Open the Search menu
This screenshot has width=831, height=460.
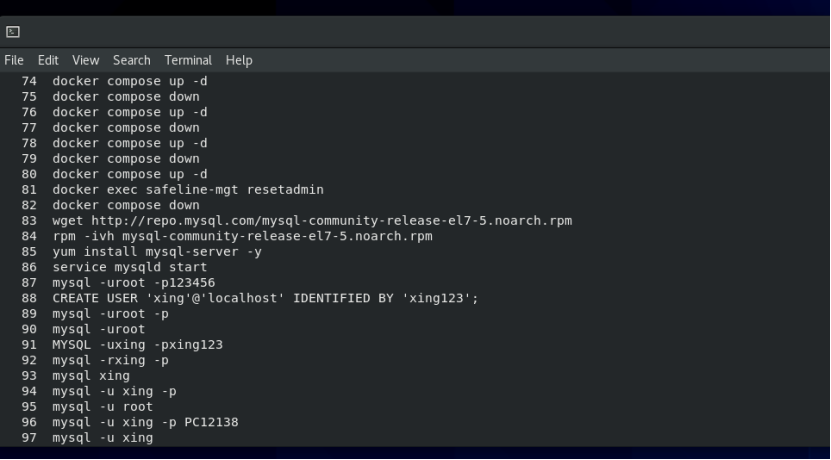point(131,60)
